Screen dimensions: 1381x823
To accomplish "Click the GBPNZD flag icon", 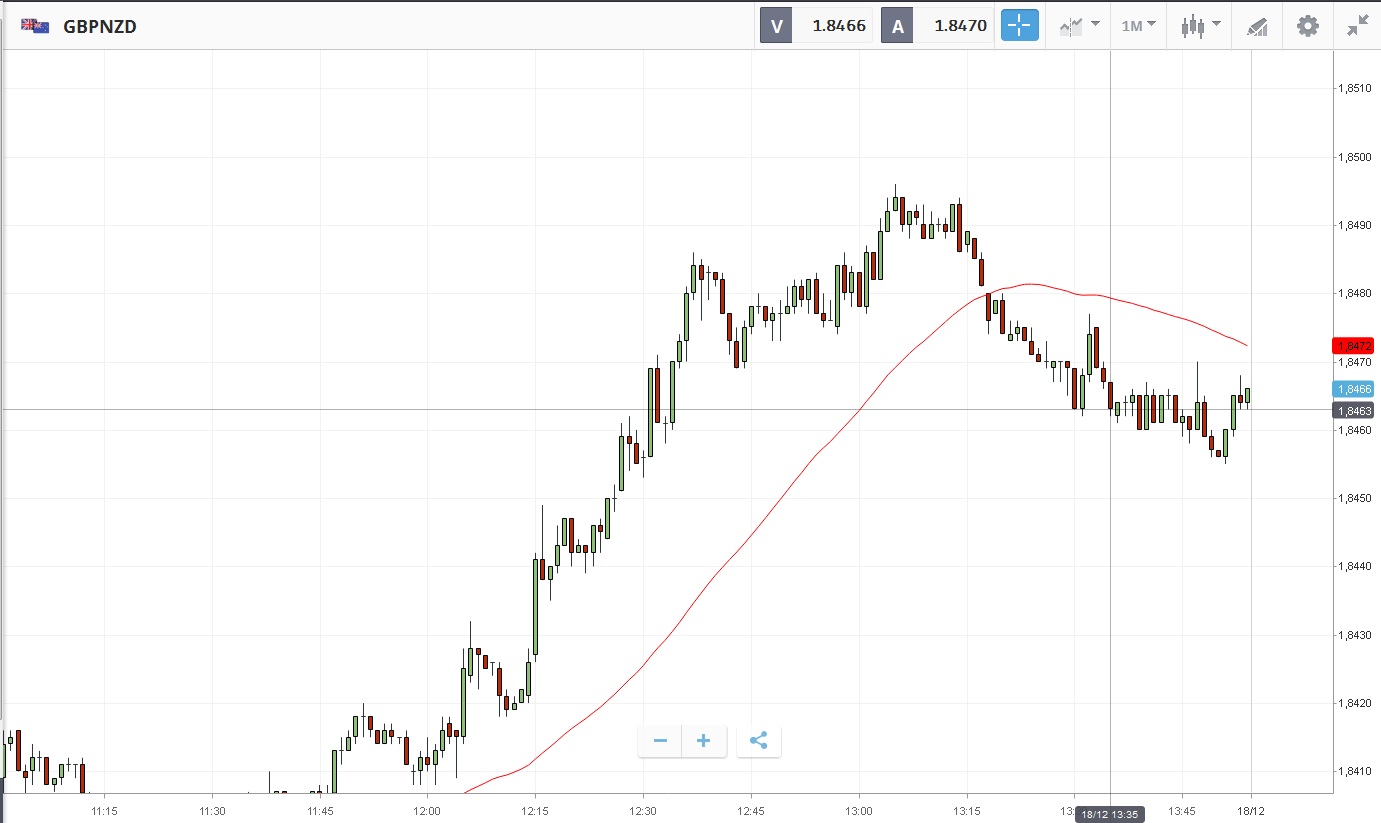I will pyautogui.click(x=36, y=26).
